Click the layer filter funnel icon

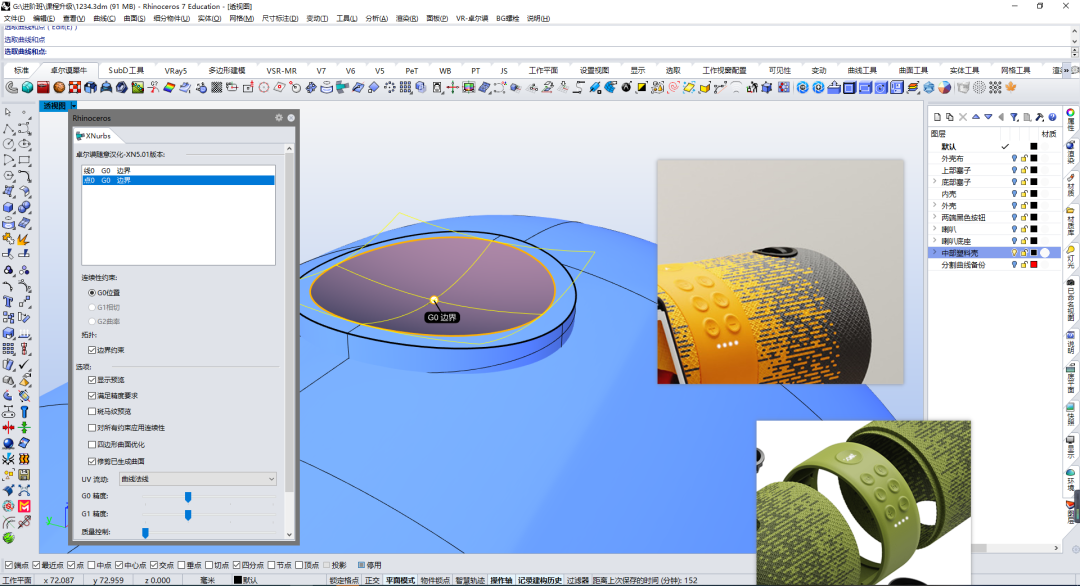pyautogui.click(x=1014, y=117)
